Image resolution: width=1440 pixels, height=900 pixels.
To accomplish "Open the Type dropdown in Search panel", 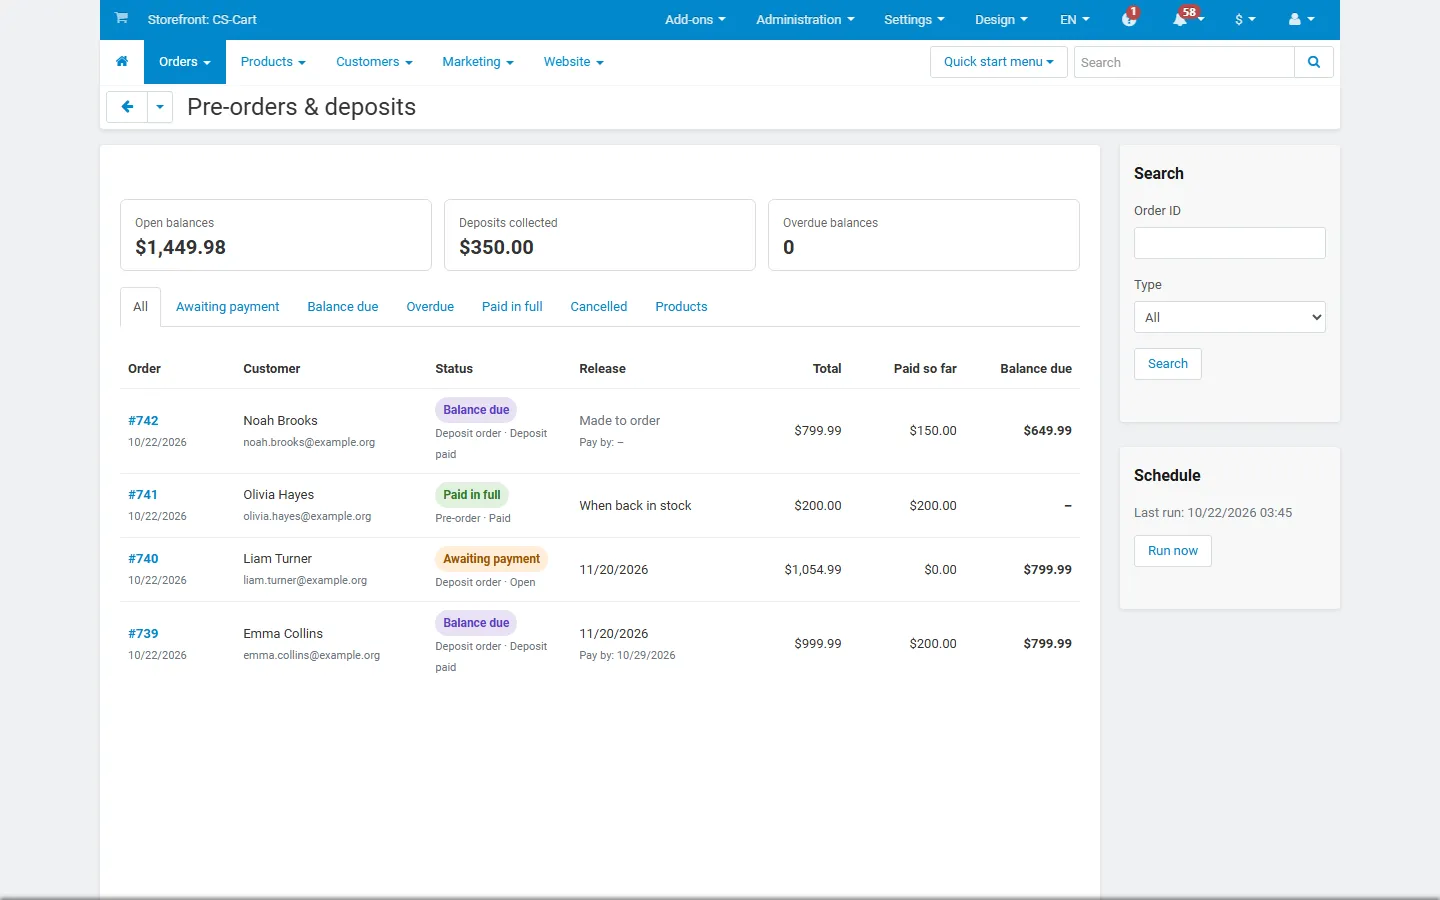I will pos(1229,317).
